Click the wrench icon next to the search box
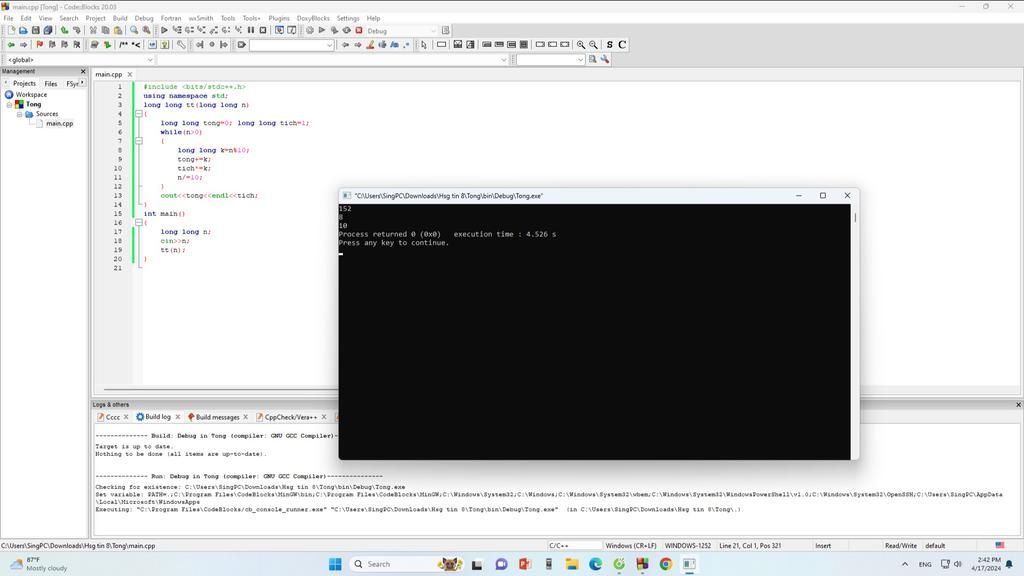The height and width of the screenshot is (576, 1024). pyautogui.click(x=605, y=59)
